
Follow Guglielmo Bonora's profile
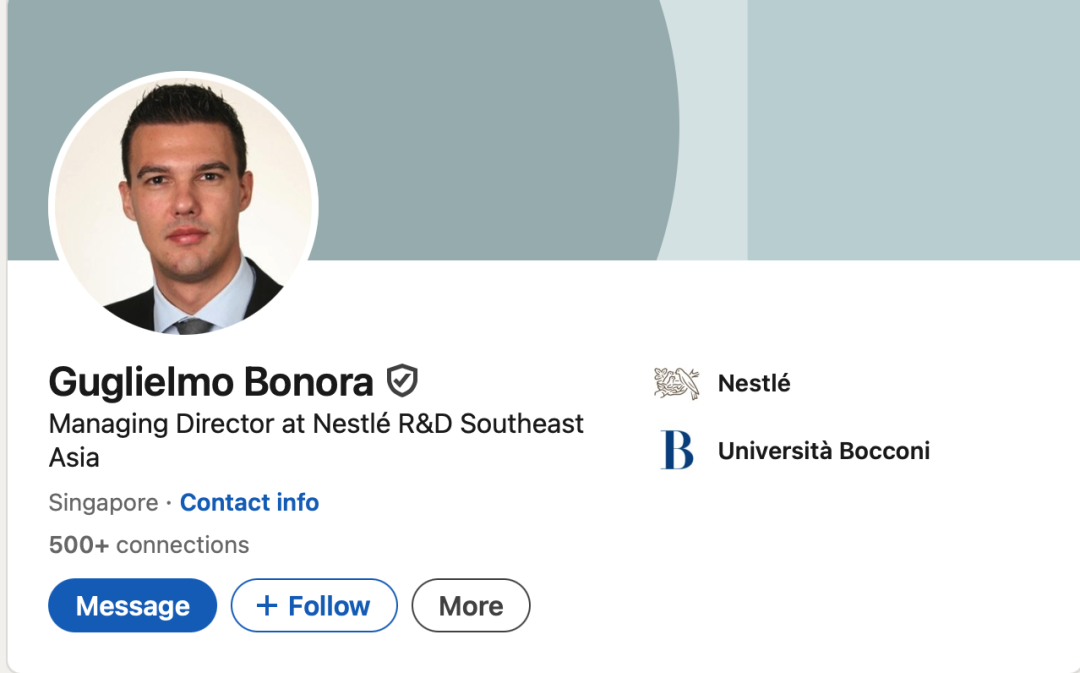pyautogui.click(x=314, y=606)
